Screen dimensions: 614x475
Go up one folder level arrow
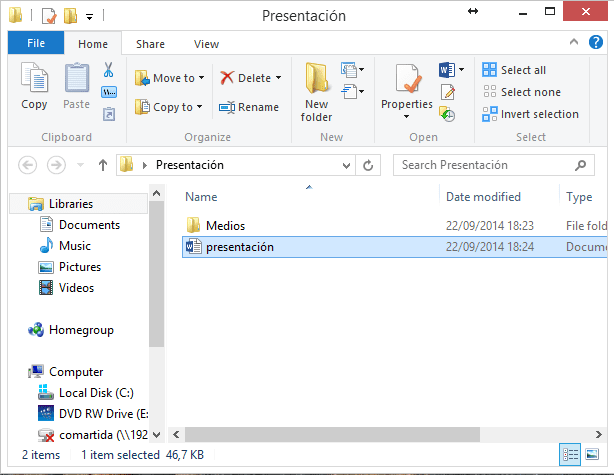click(x=103, y=165)
